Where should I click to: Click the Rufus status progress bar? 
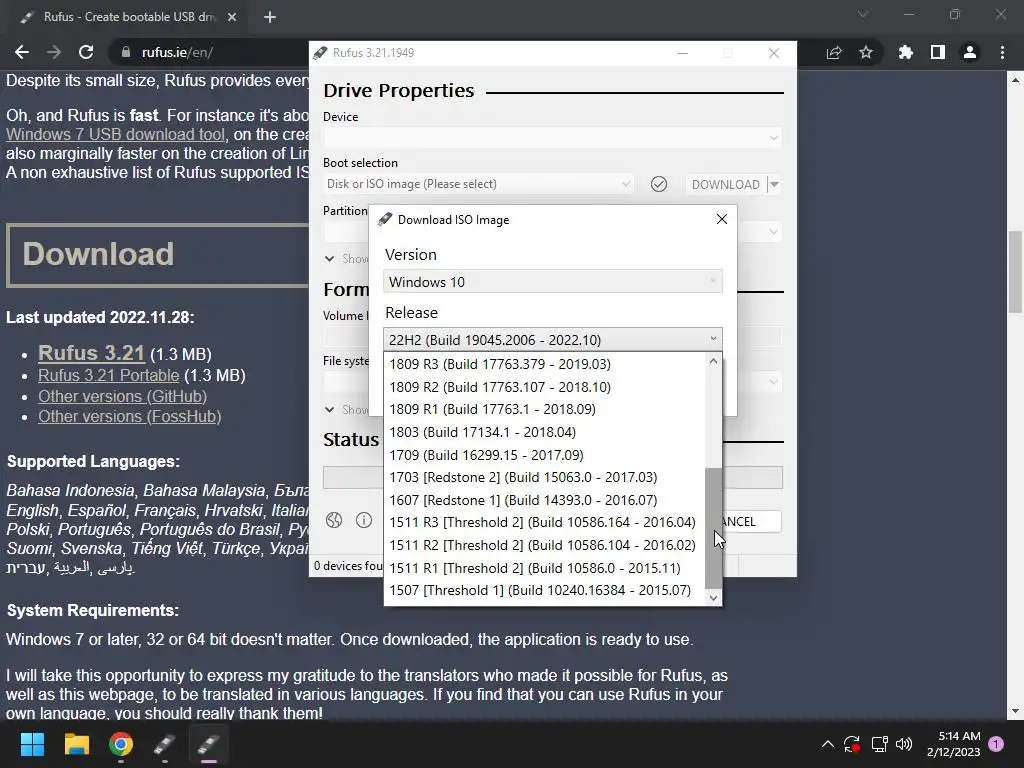coord(552,477)
